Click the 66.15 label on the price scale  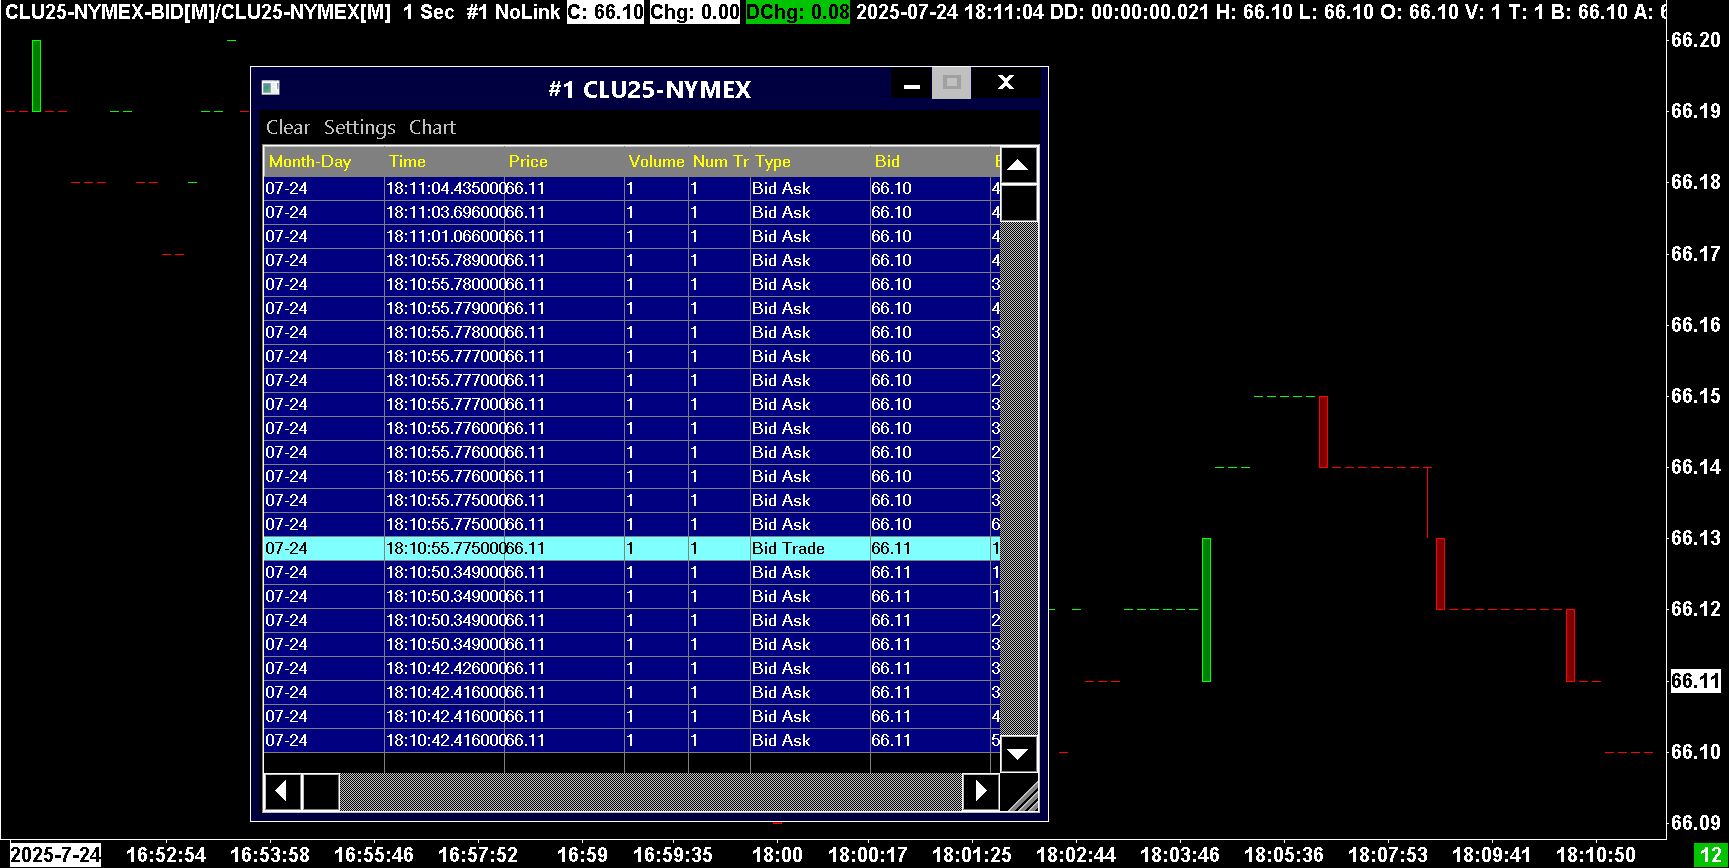point(1696,396)
